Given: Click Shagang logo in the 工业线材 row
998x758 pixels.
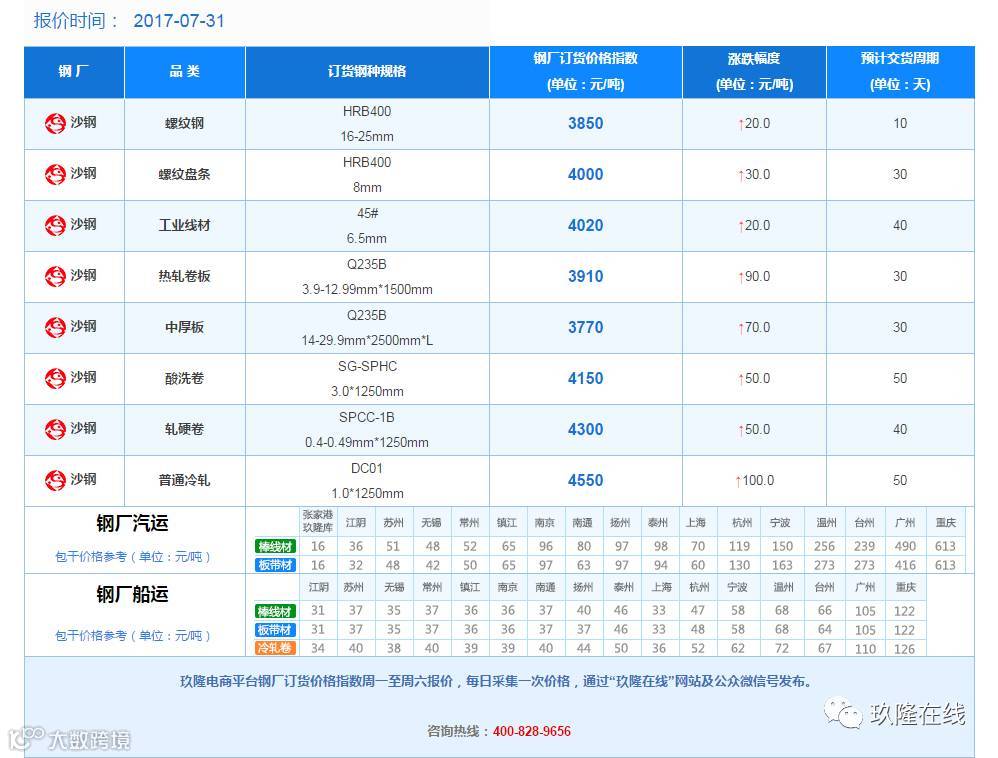Looking at the screenshot, I should 55,225.
